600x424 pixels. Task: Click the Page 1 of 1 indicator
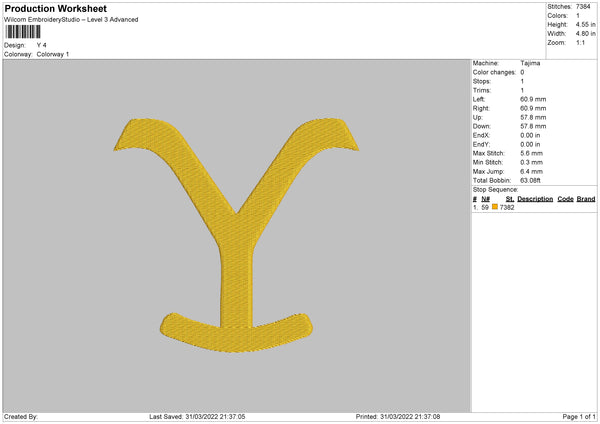(579, 417)
